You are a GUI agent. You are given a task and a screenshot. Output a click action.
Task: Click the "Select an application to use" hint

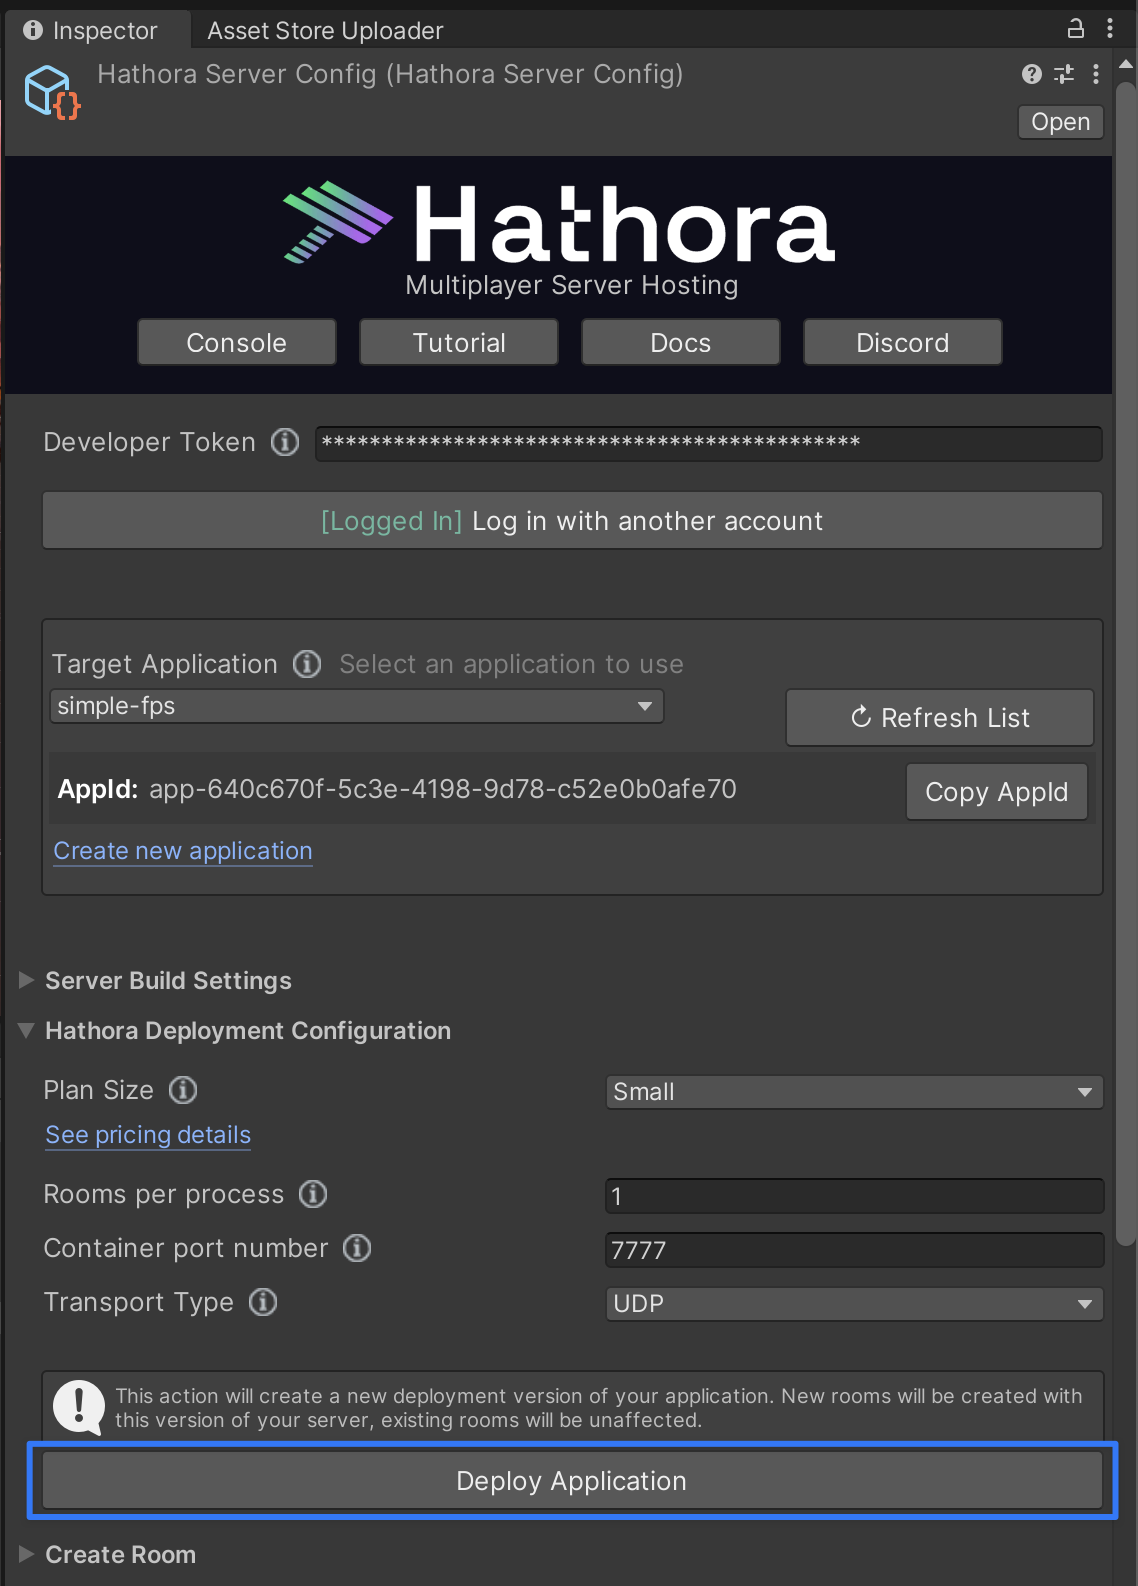pos(511,664)
